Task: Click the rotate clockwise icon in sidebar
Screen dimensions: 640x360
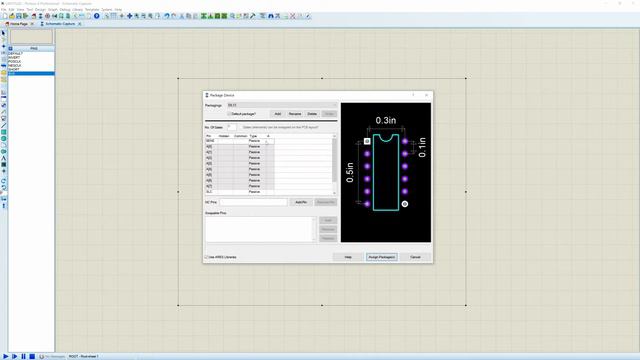Action: 4,181
